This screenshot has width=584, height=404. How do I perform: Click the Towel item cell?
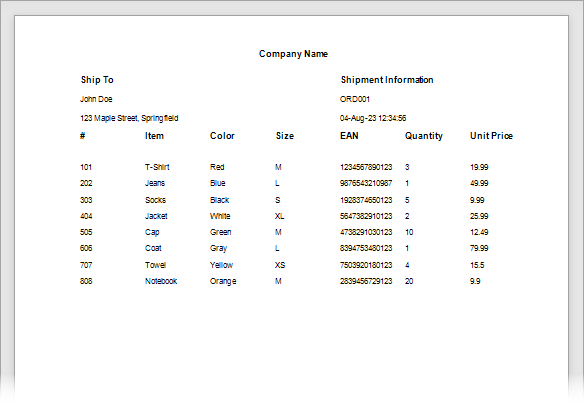(x=155, y=265)
